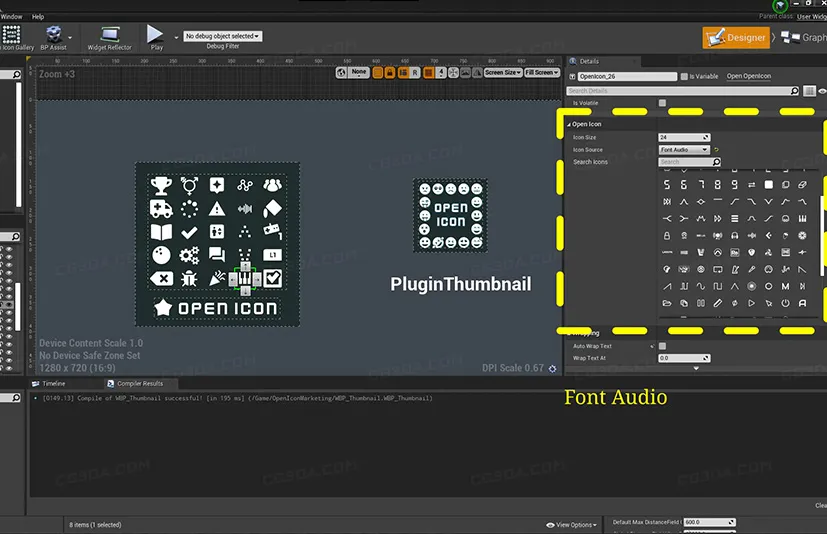Screen dimensions: 827x534
Task: Pick the headphones icon in grid
Action: (735, 235)
